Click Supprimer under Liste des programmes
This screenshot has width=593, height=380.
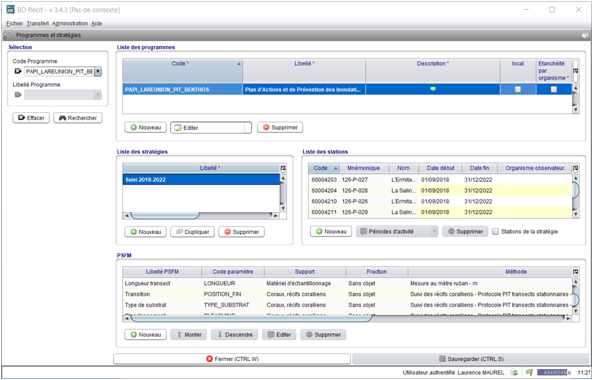[x=280, y=127]
